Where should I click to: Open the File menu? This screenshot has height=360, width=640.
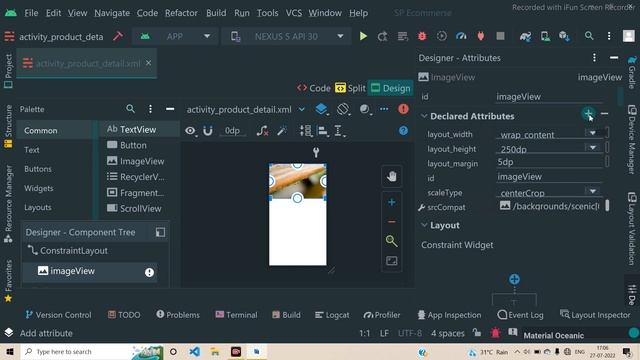31,13
